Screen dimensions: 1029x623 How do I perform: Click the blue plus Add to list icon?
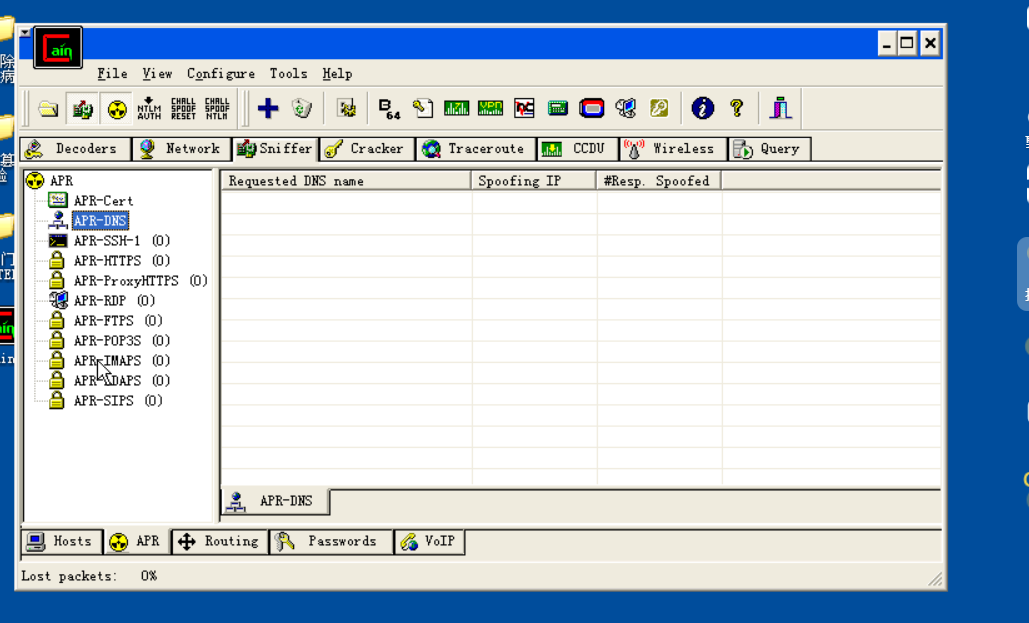coord(268,108)
